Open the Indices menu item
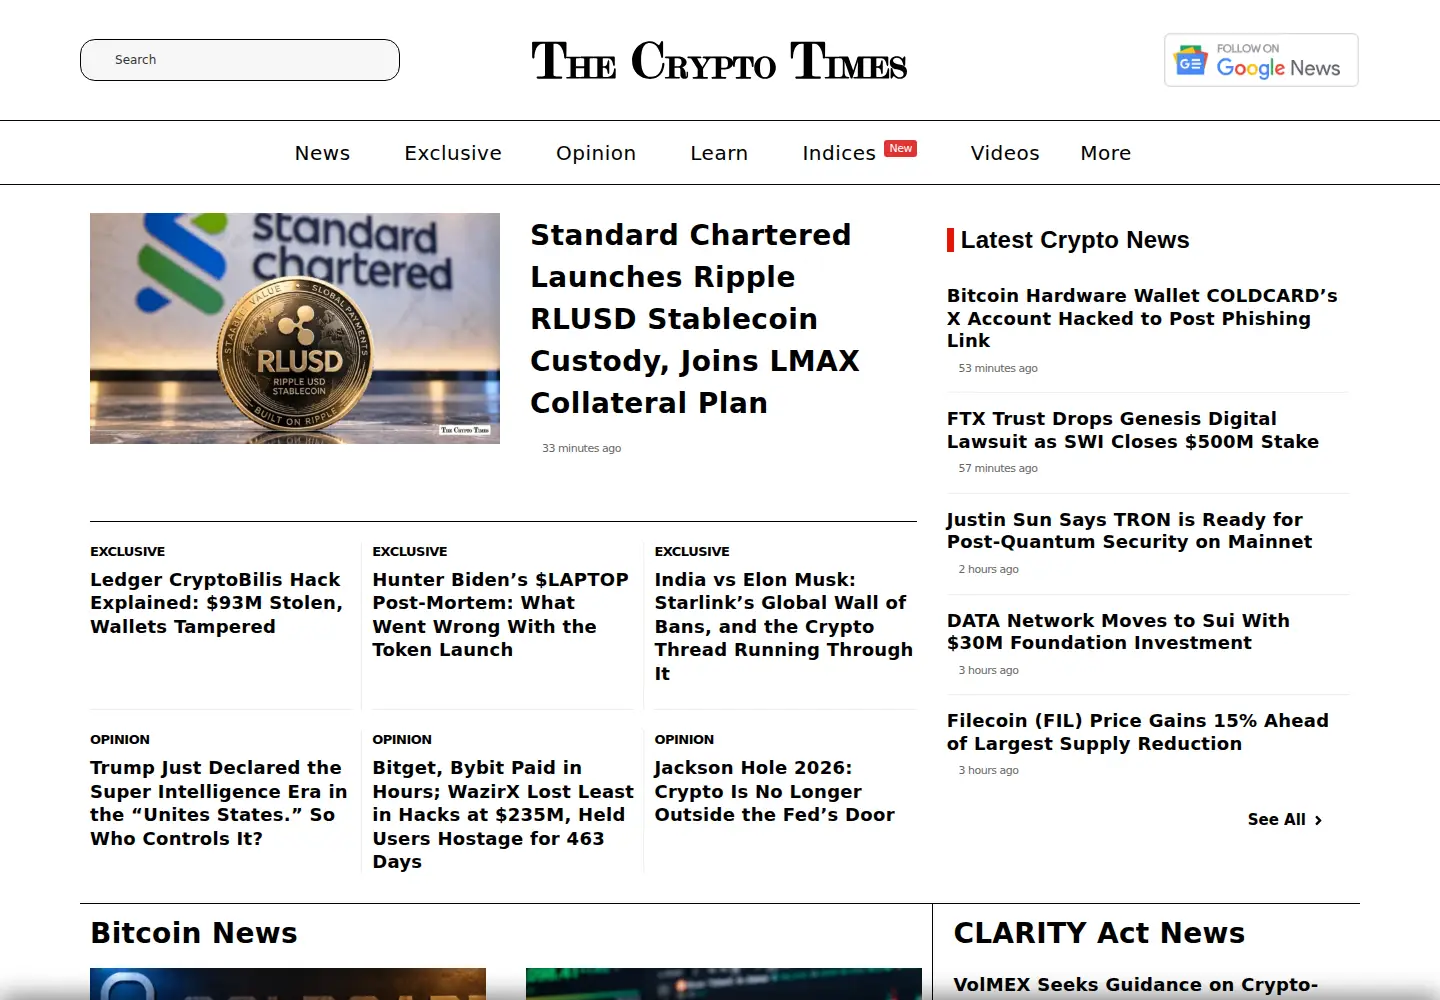This screenshot has height=1000, width=1440. click(x=839, y=153)
